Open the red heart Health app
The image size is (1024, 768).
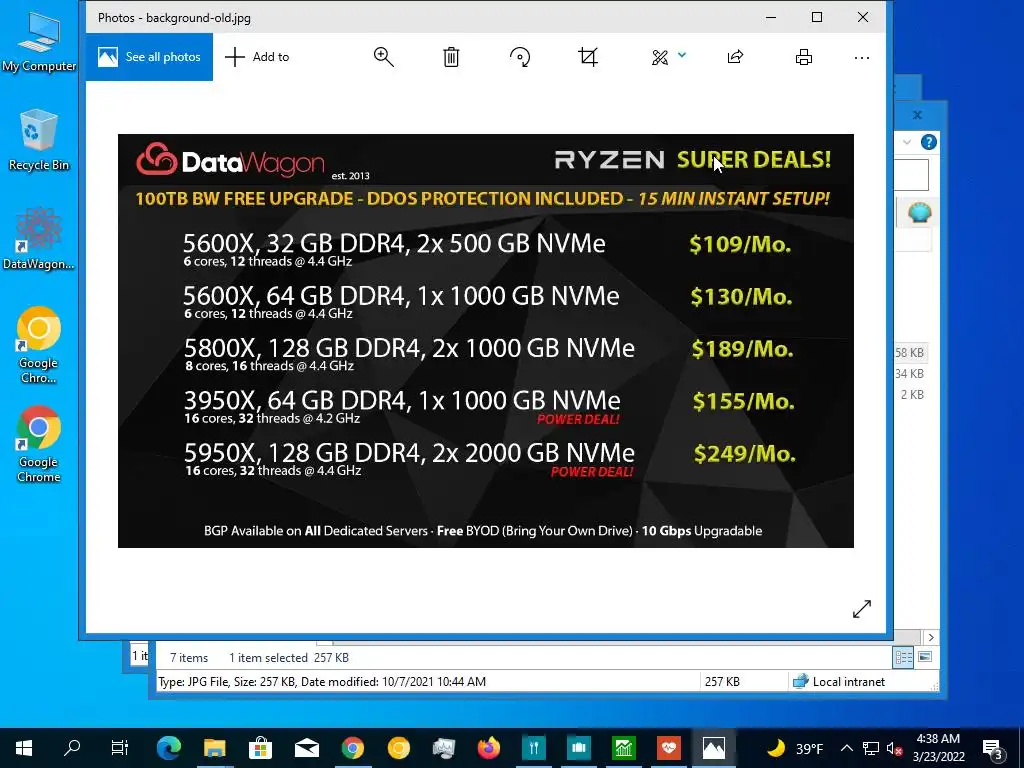pos(669,748)
